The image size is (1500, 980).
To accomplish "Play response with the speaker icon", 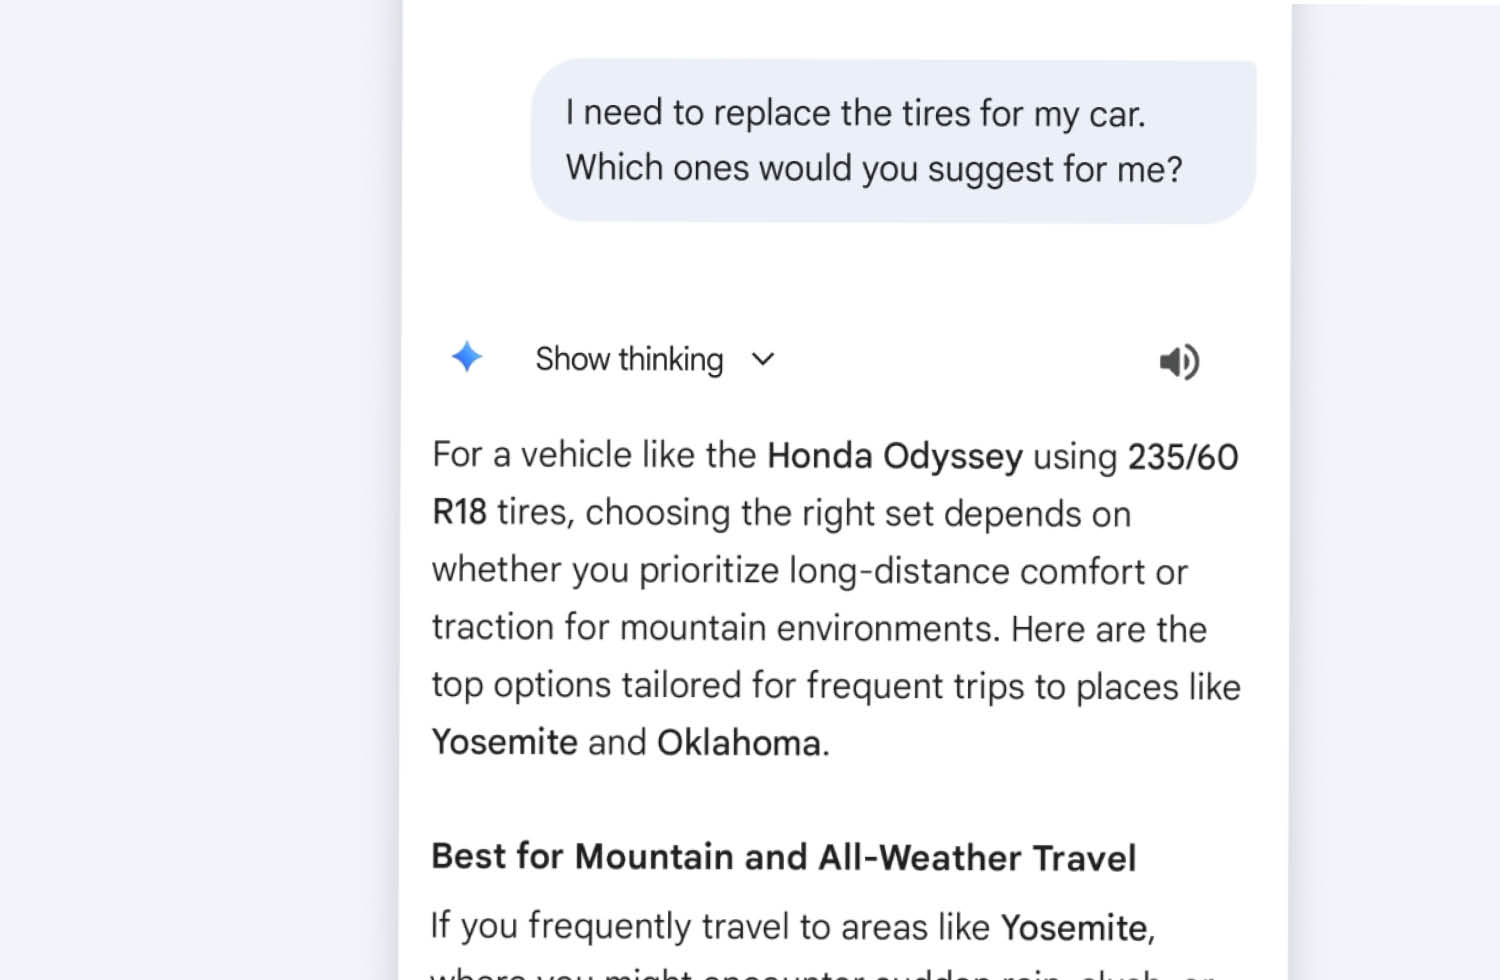I will pos(1179,361).
